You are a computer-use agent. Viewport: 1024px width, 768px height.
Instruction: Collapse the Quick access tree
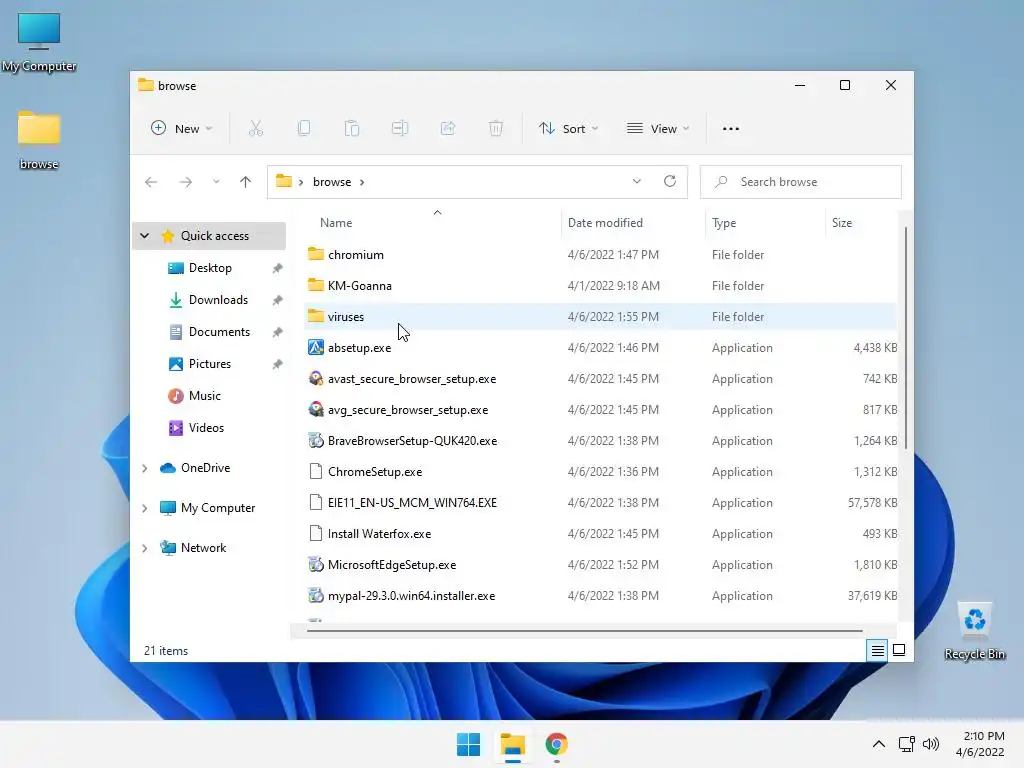(x=145, y=236)
